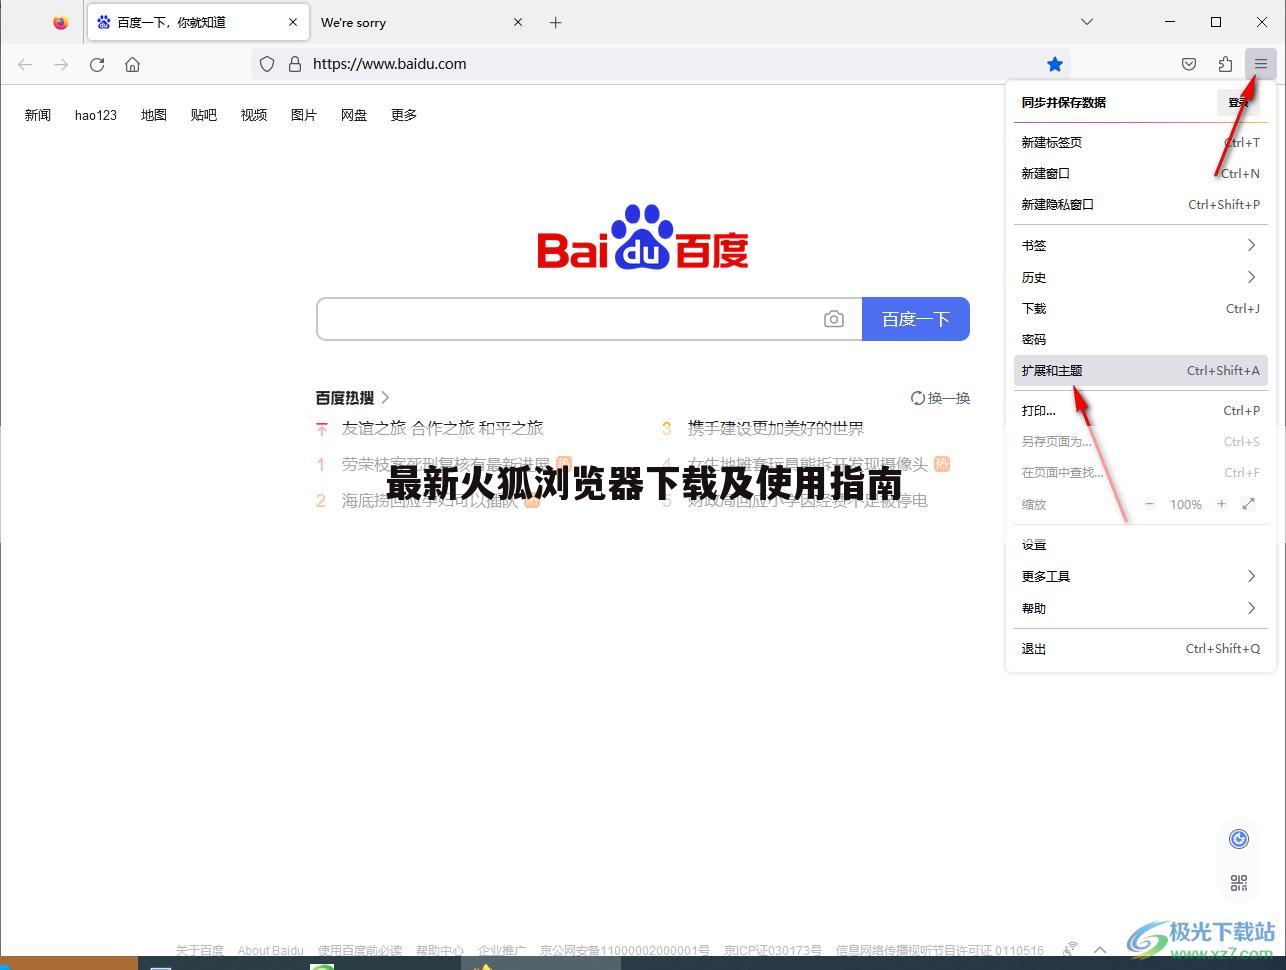Select 新建窗口 menu item
Image resolution: width=1286 pixels, height=970 pixels.
click(1140, 174)
